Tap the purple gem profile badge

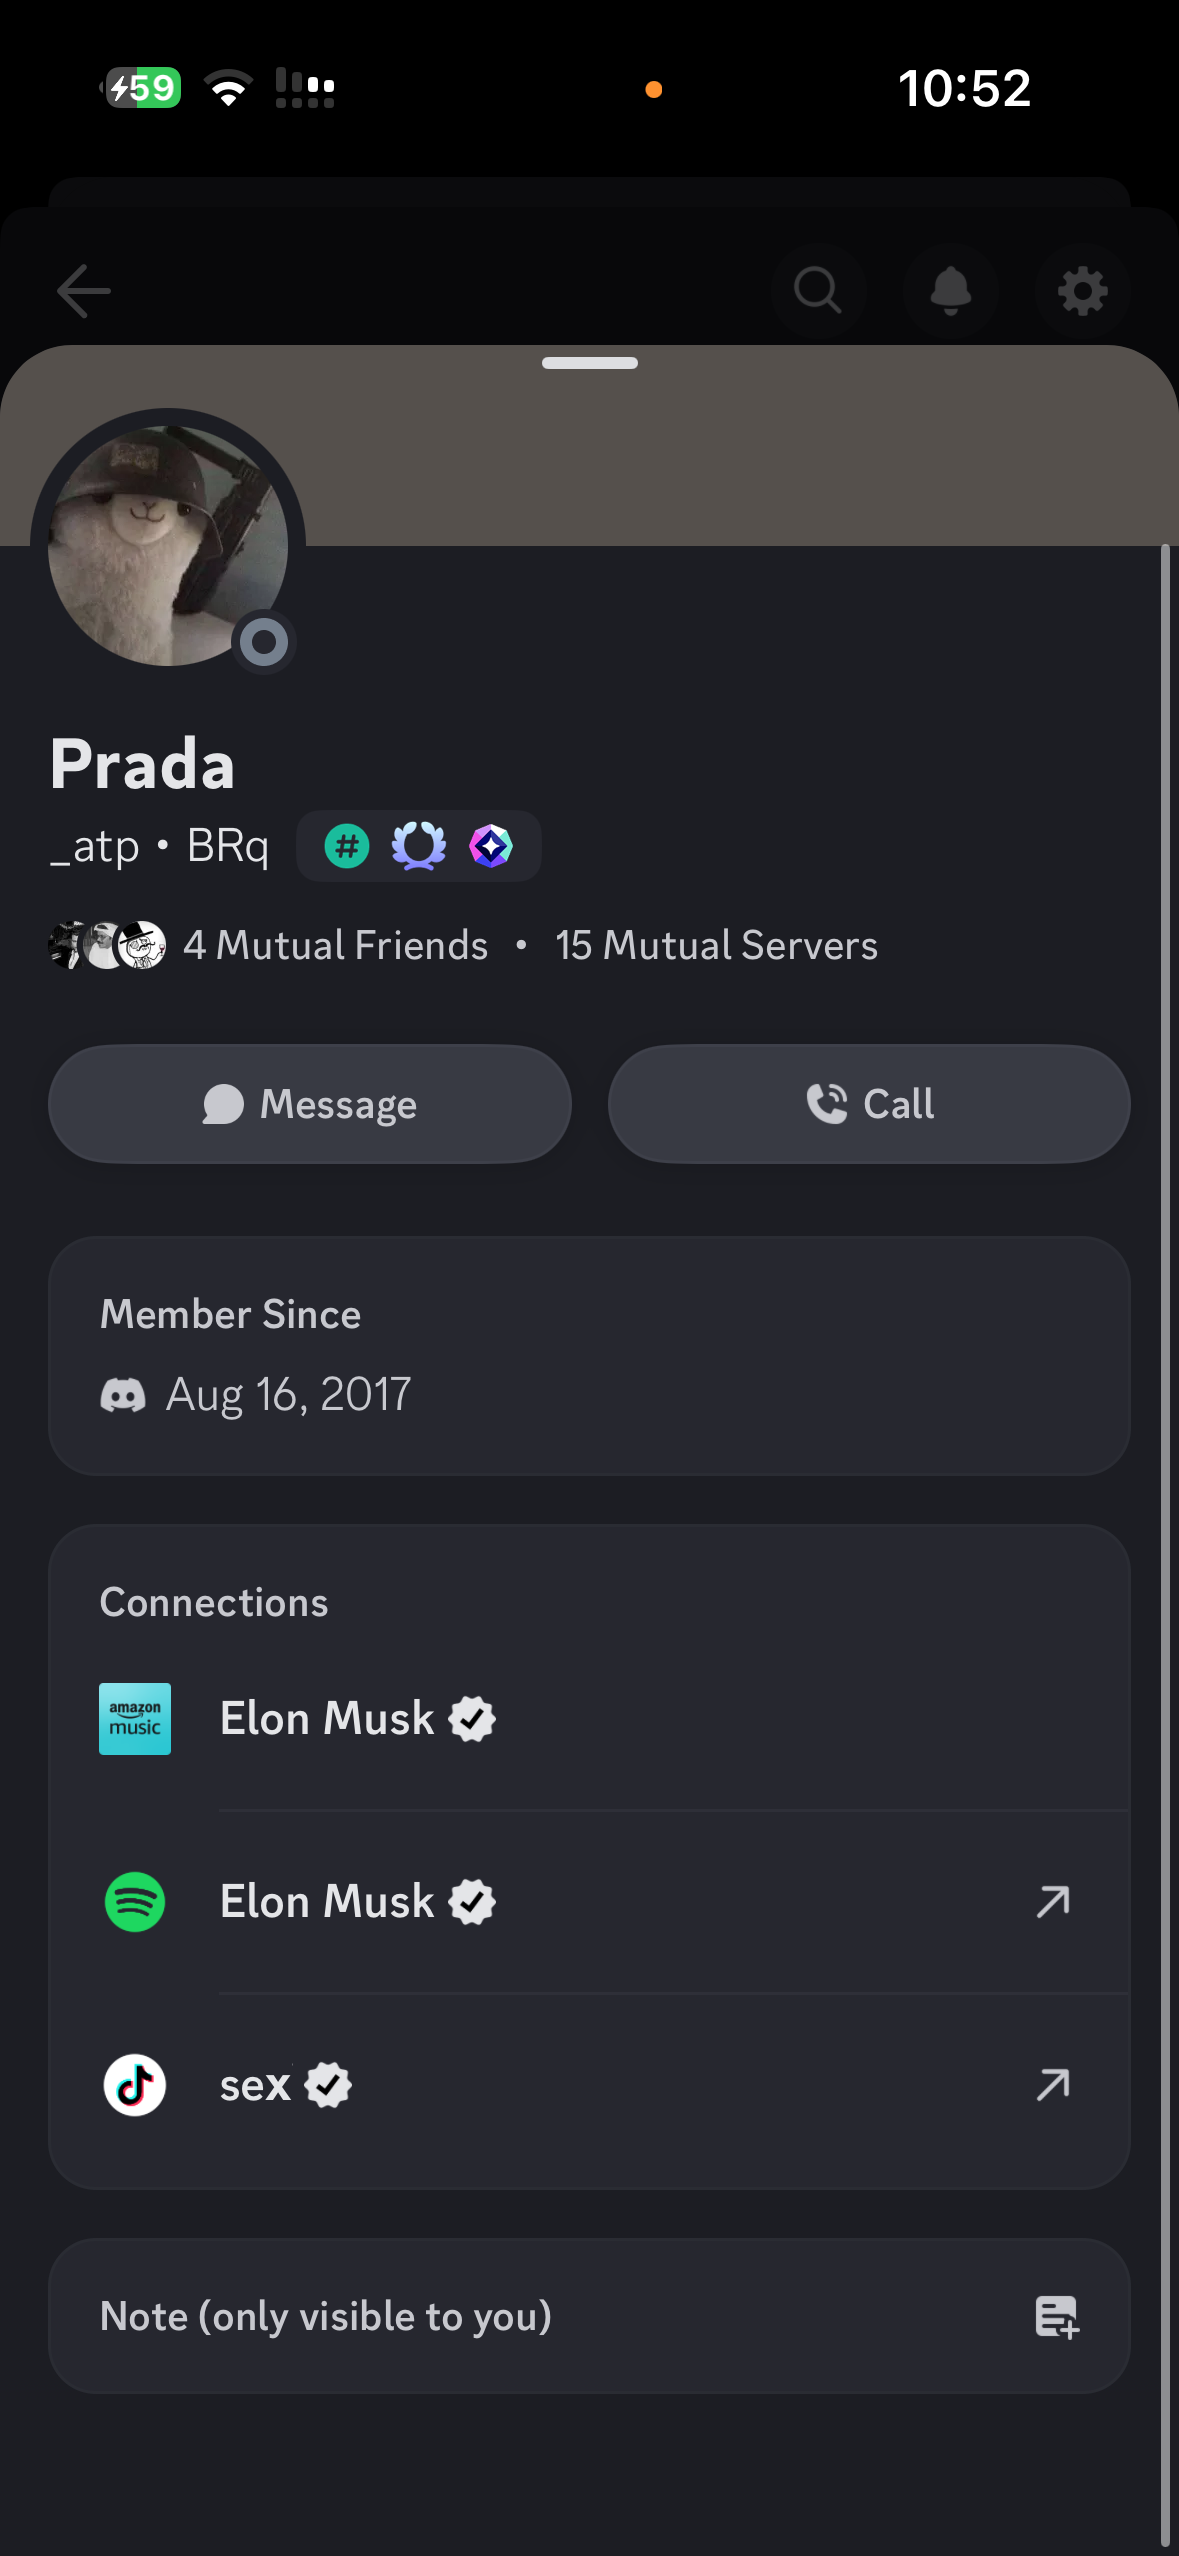point(491,847)
